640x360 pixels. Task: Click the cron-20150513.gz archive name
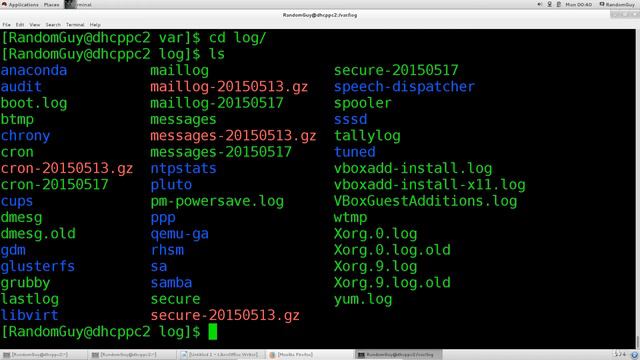point(67,169)
